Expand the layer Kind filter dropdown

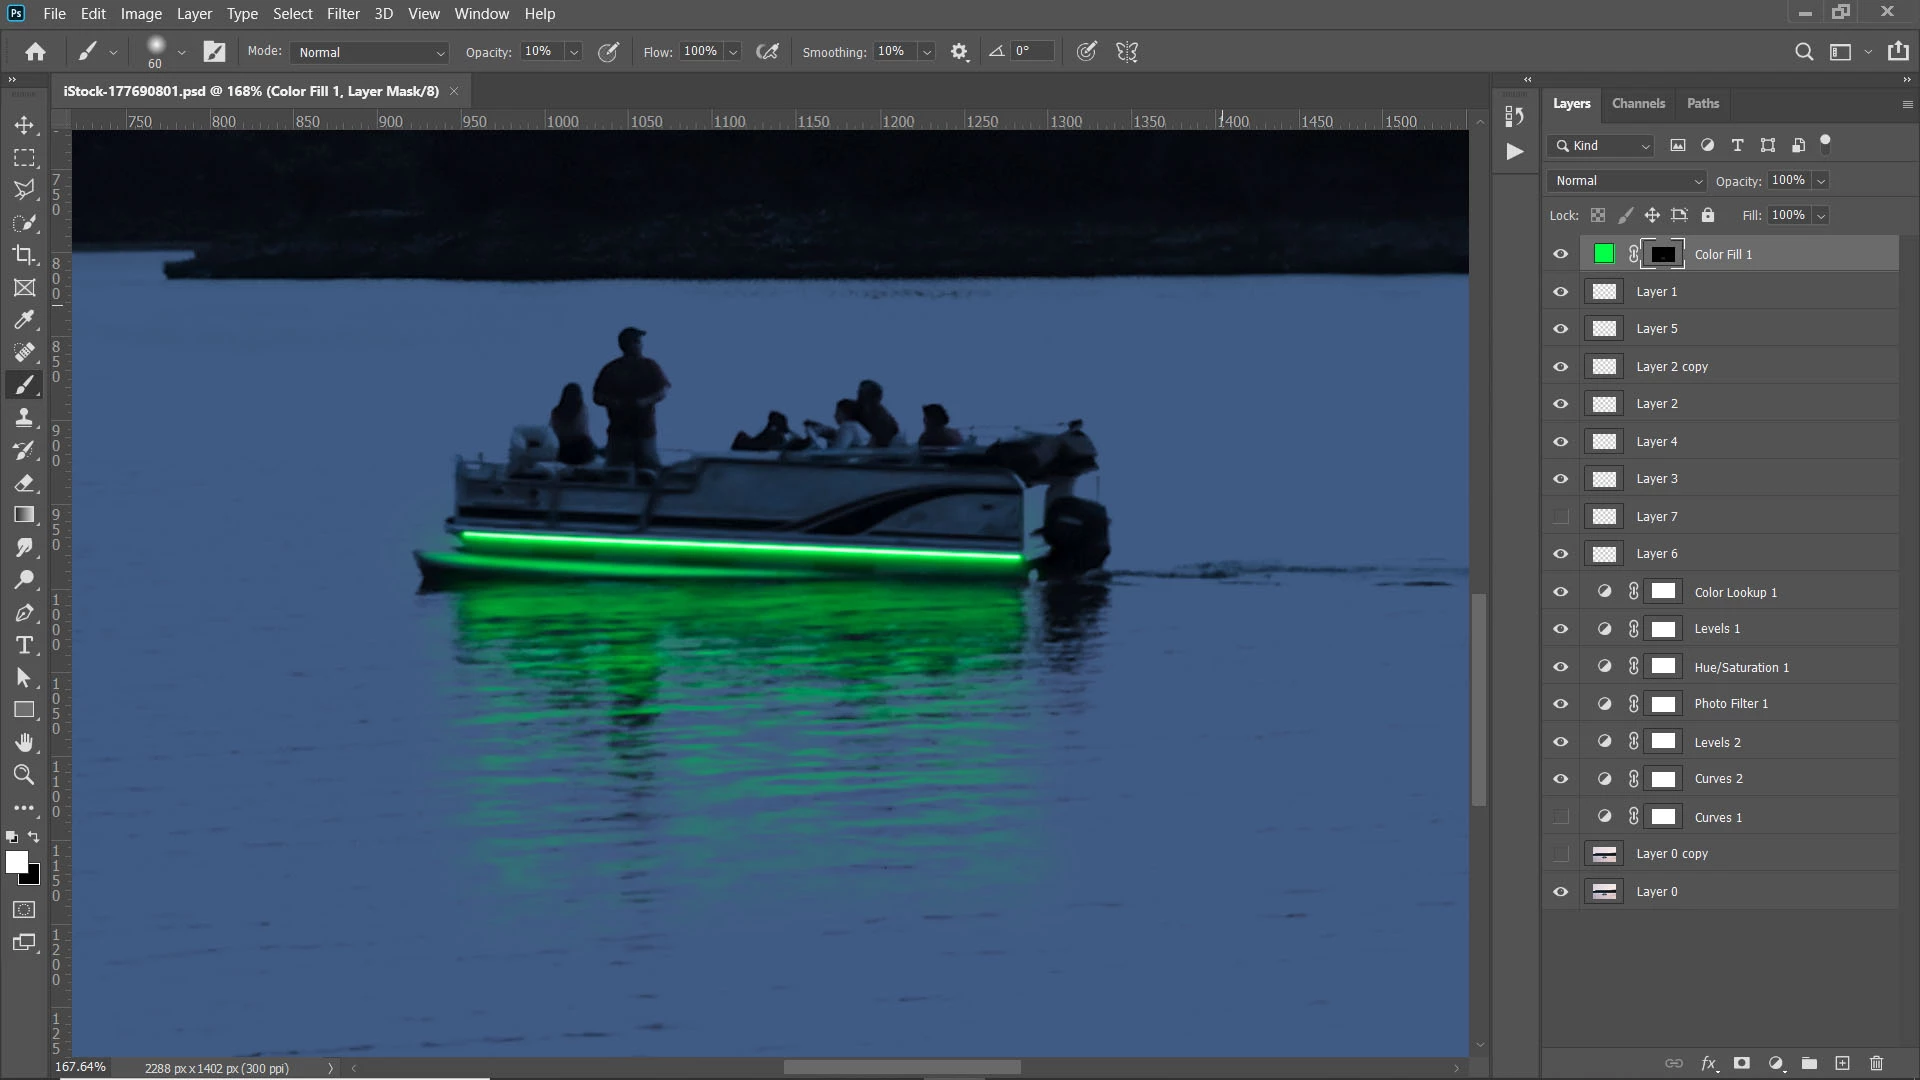pos(1602,146)
